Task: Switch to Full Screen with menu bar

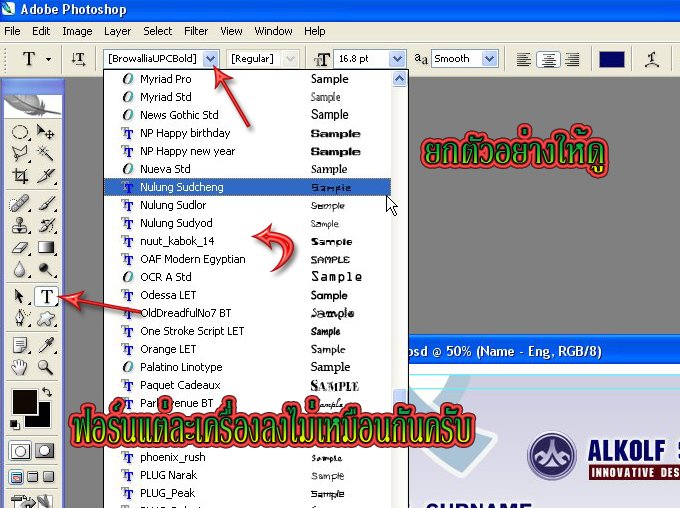Action: point(33,477)
